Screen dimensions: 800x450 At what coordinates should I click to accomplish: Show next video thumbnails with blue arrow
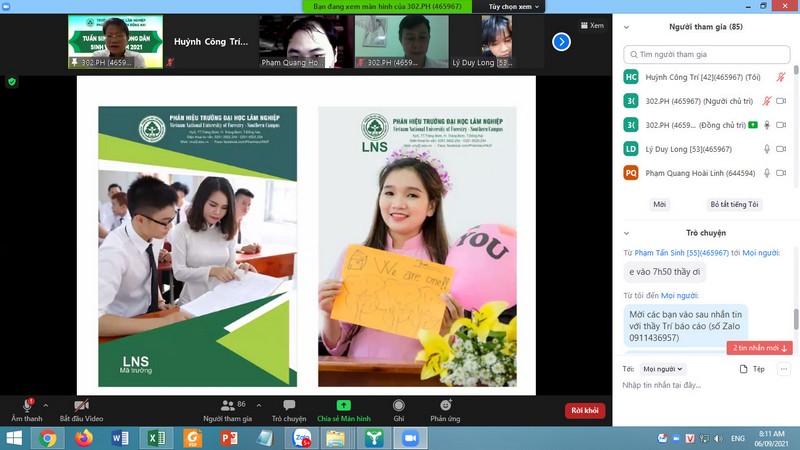pyautogui.click(x=561, y=42)
